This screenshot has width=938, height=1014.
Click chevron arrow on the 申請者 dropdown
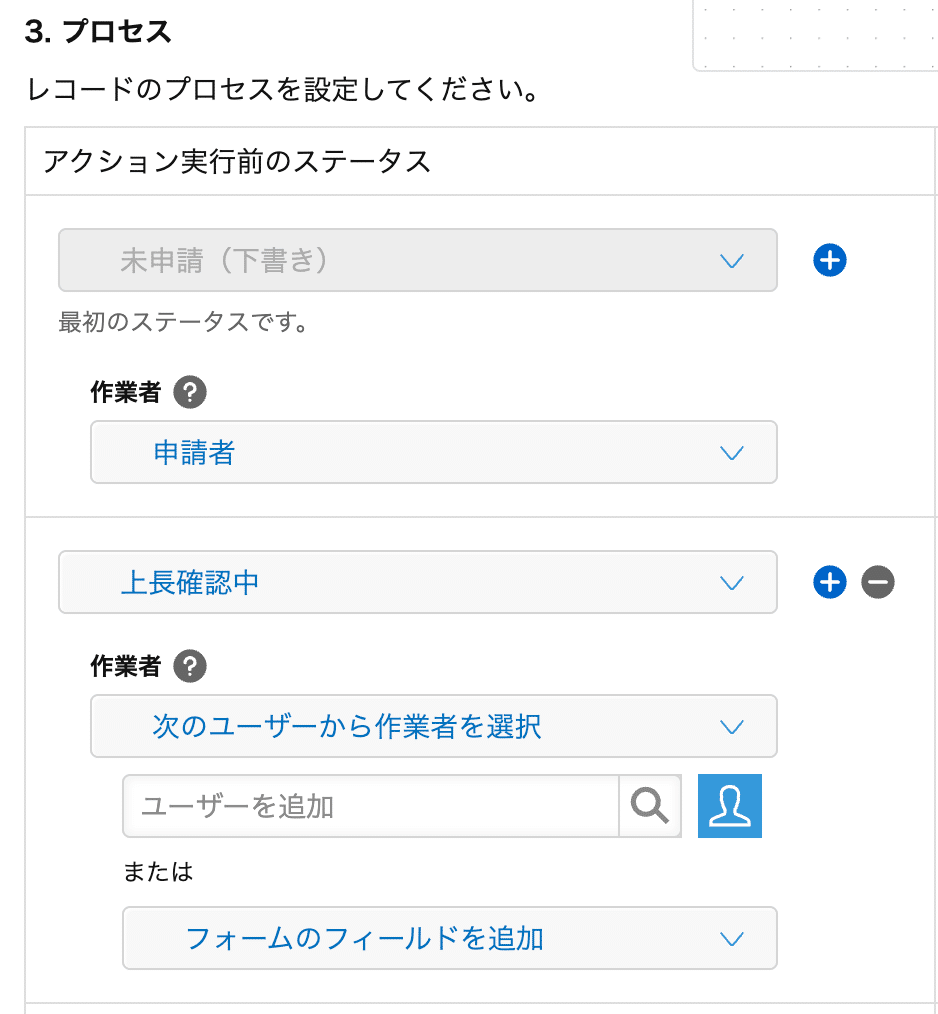(732, 453)
